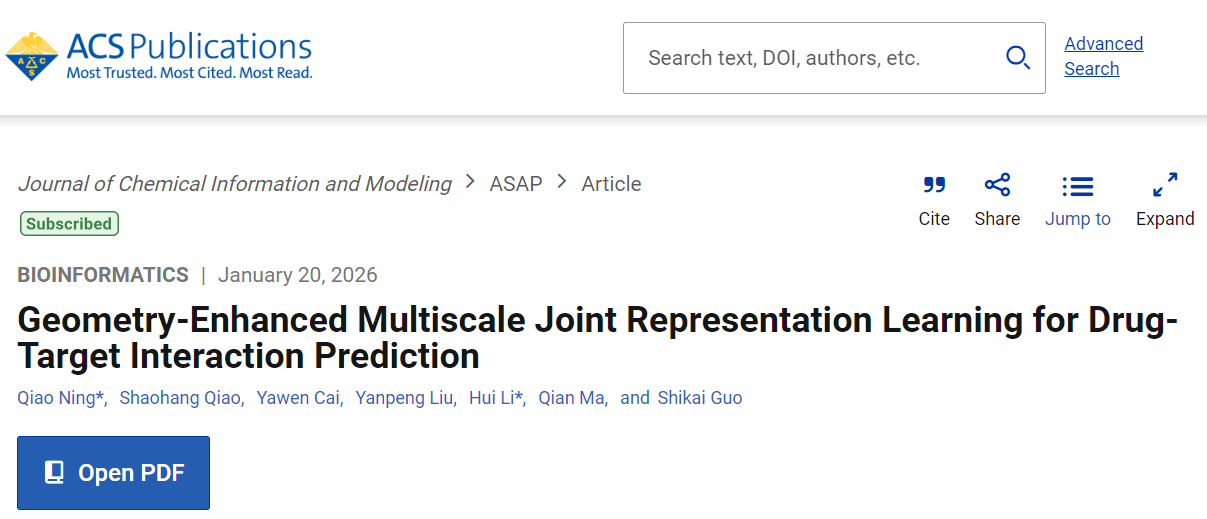Image resolution: width=1207 pixels, height=519 pixels.
Task: Click the Subscribed badge
Action: (x=69, y=224)
